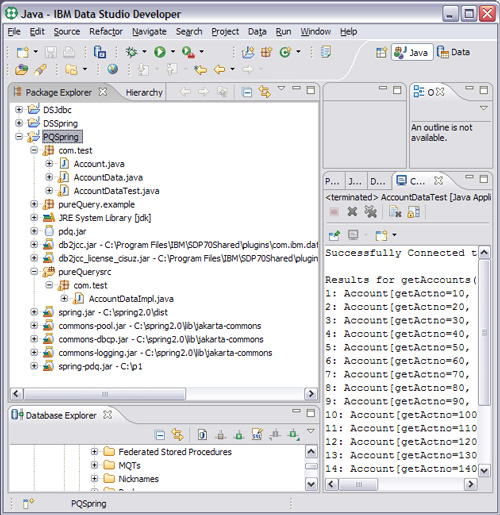Open the Package Explorer view menu triangle
The image size is (500, 515).
tap(281, 88)
